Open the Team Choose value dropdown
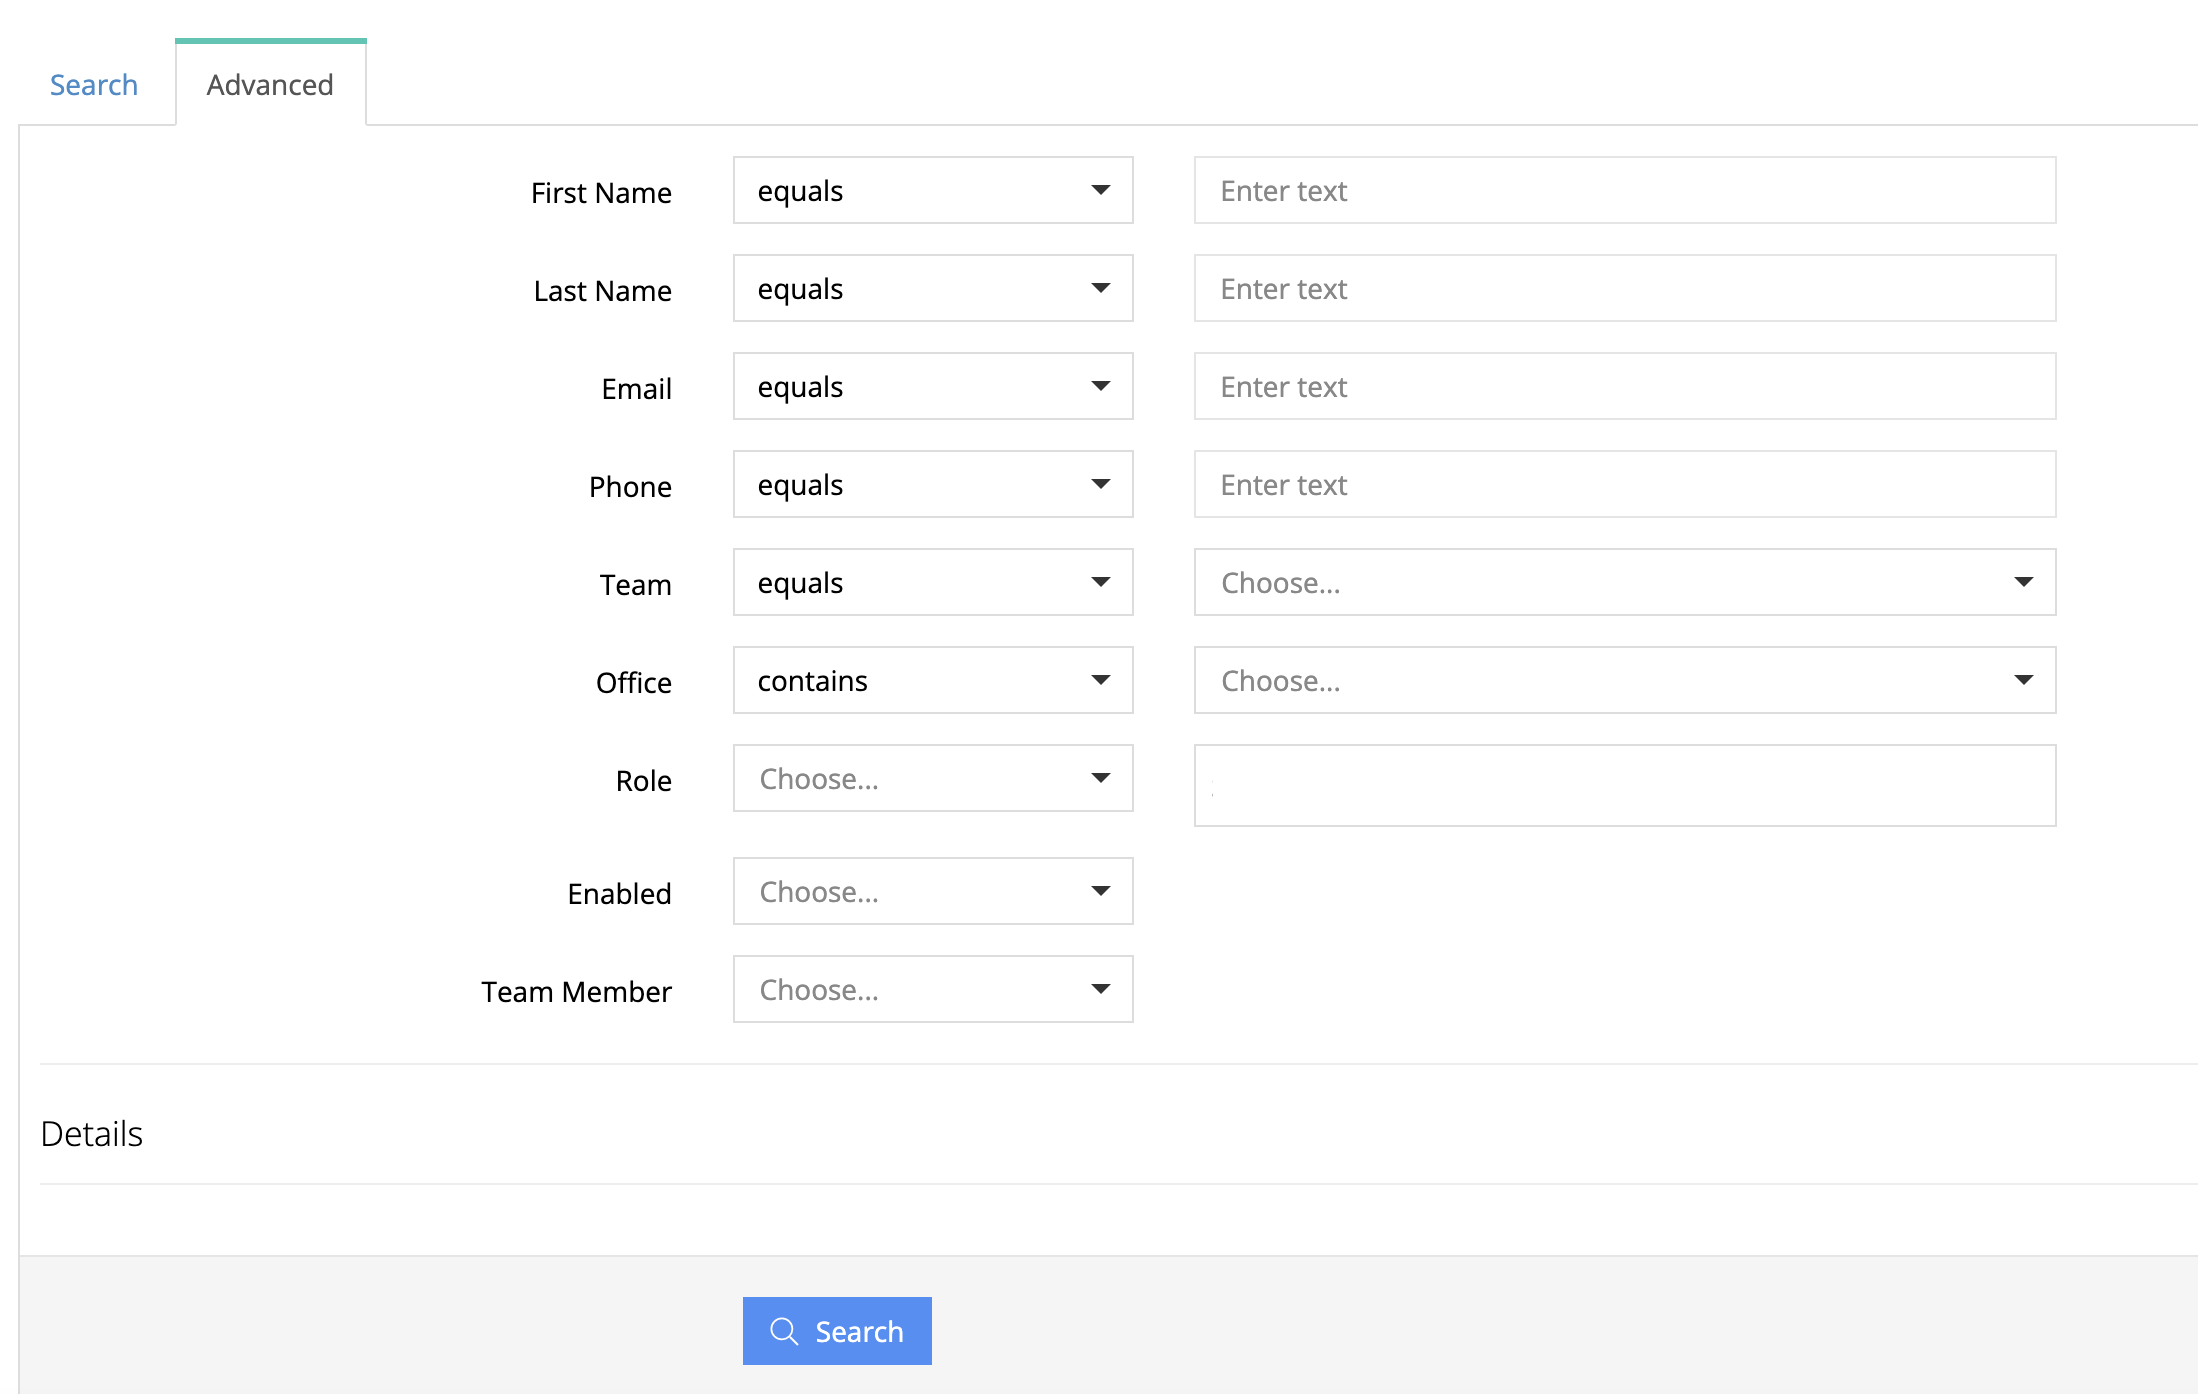The image size is (2198, 1394). 1624,582
